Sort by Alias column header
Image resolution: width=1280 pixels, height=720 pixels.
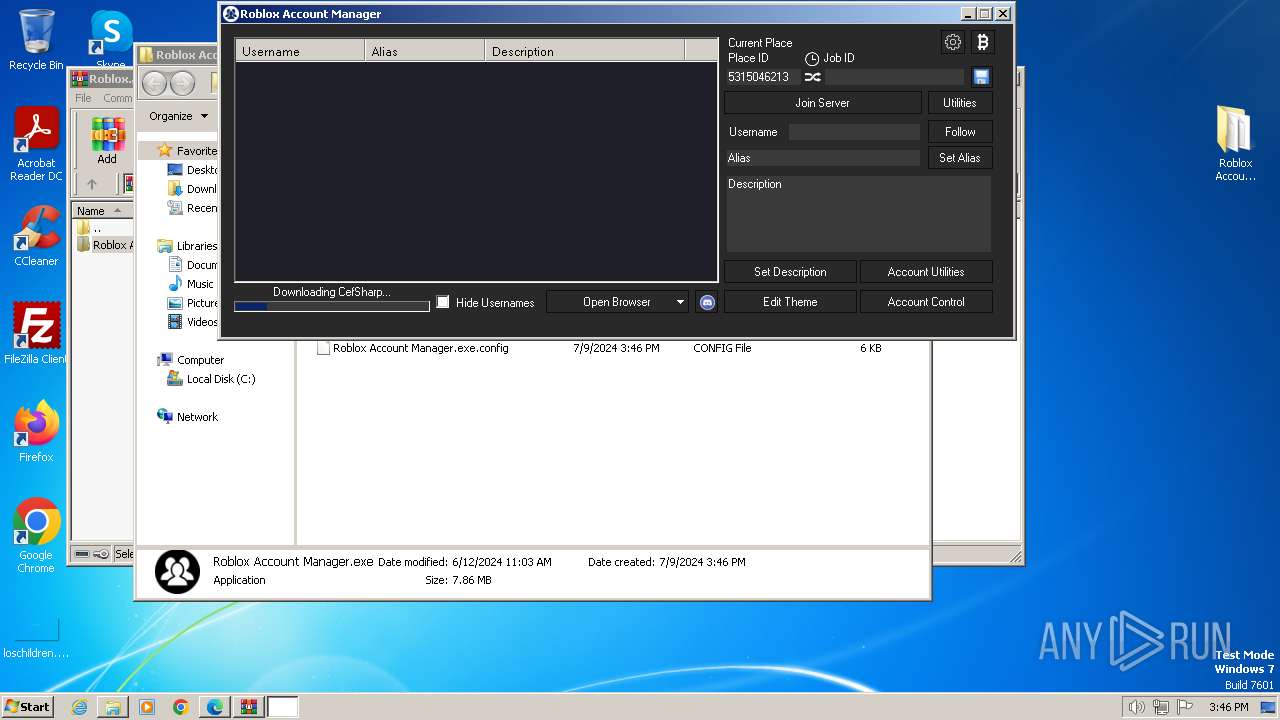click(x=424, y=51)
